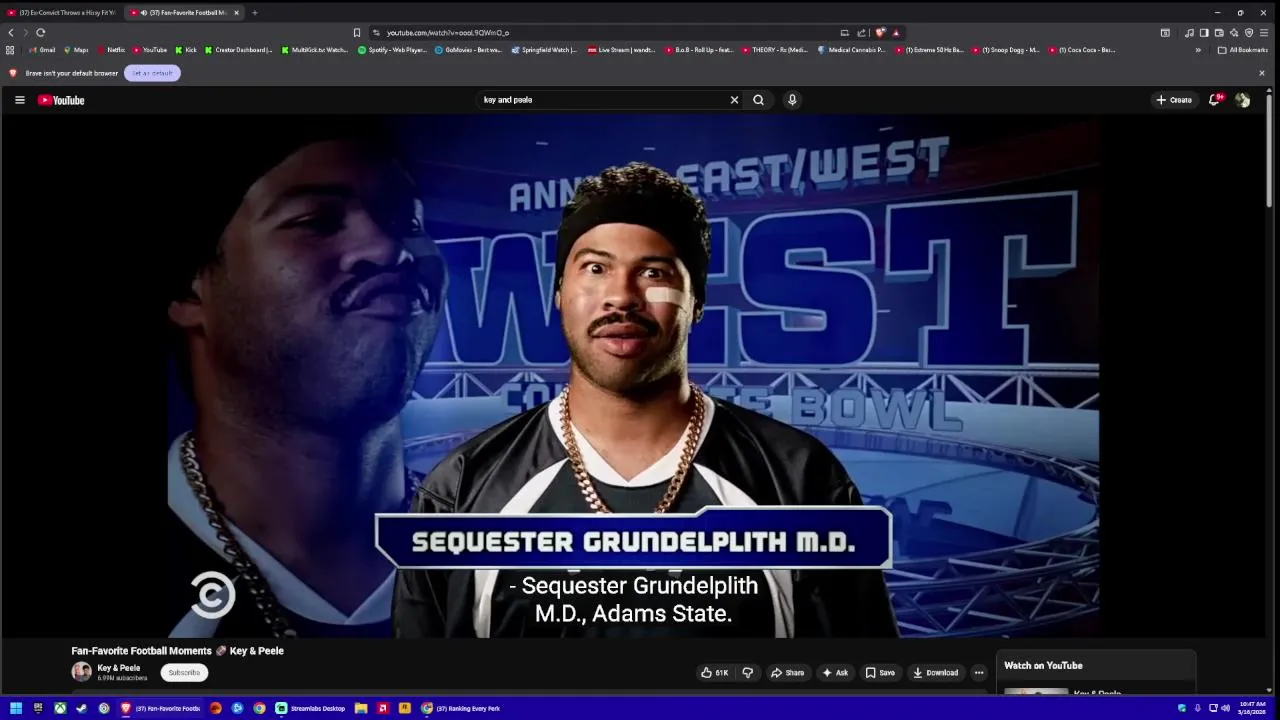Dislike the video with thumbs down
1280x720 pixels.
pos(747,673)
